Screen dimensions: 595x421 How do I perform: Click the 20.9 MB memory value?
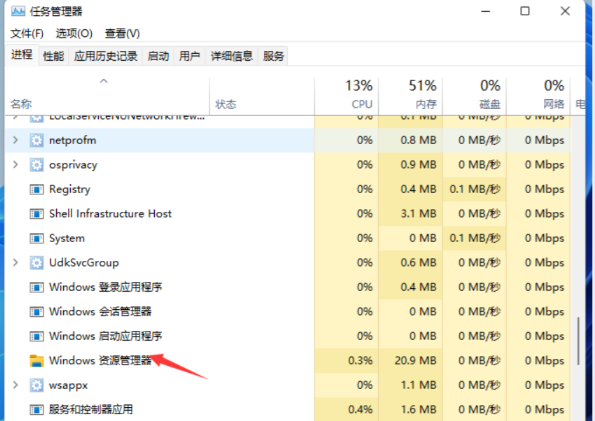pyautogui.click(x=416, y=360)
